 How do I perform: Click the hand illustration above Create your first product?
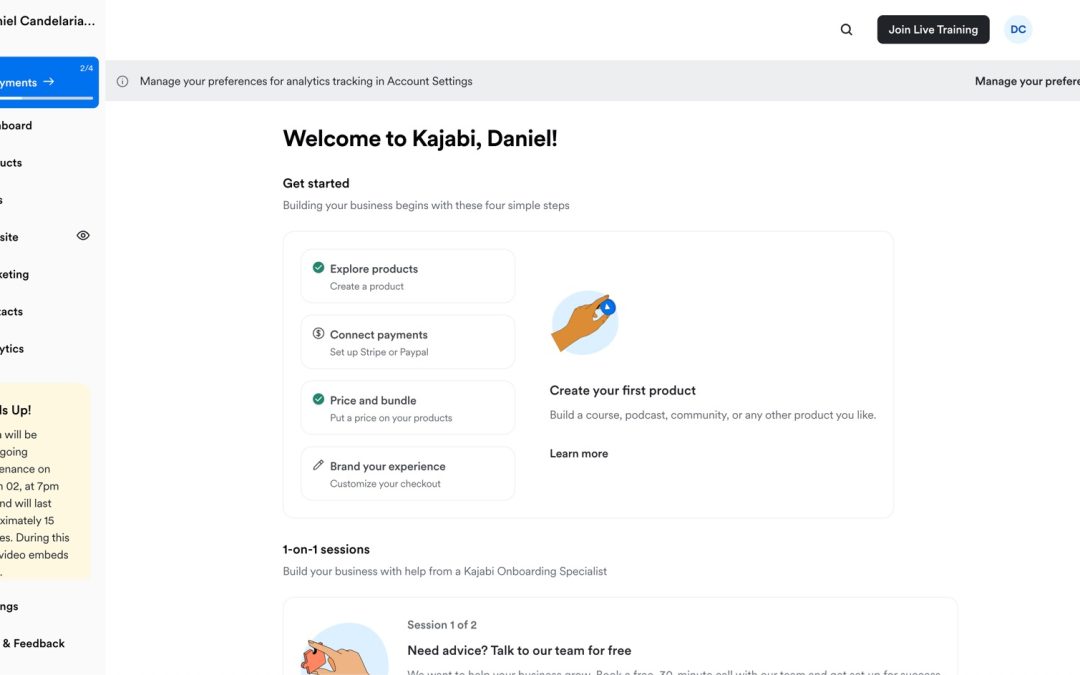[584, 322]
